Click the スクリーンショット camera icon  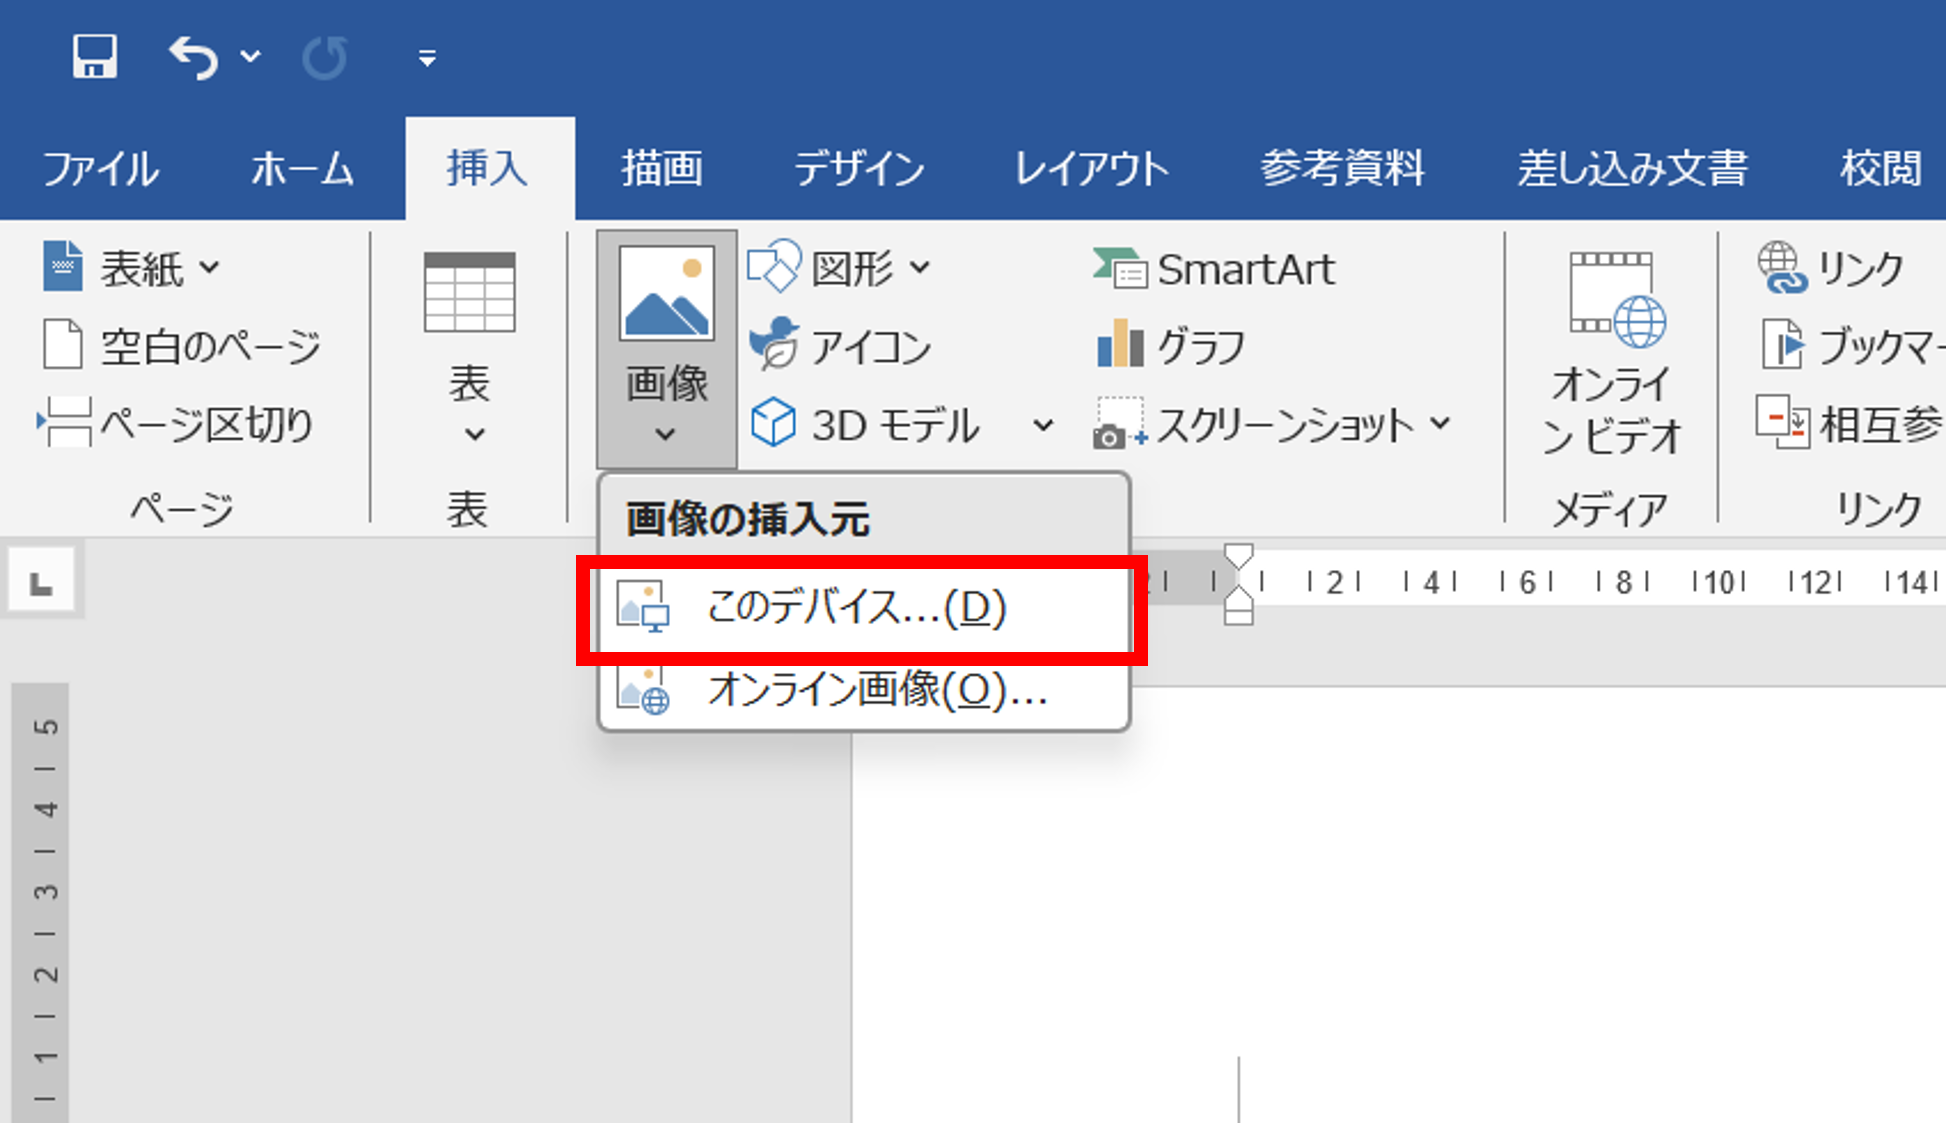tap(1119, 424)
